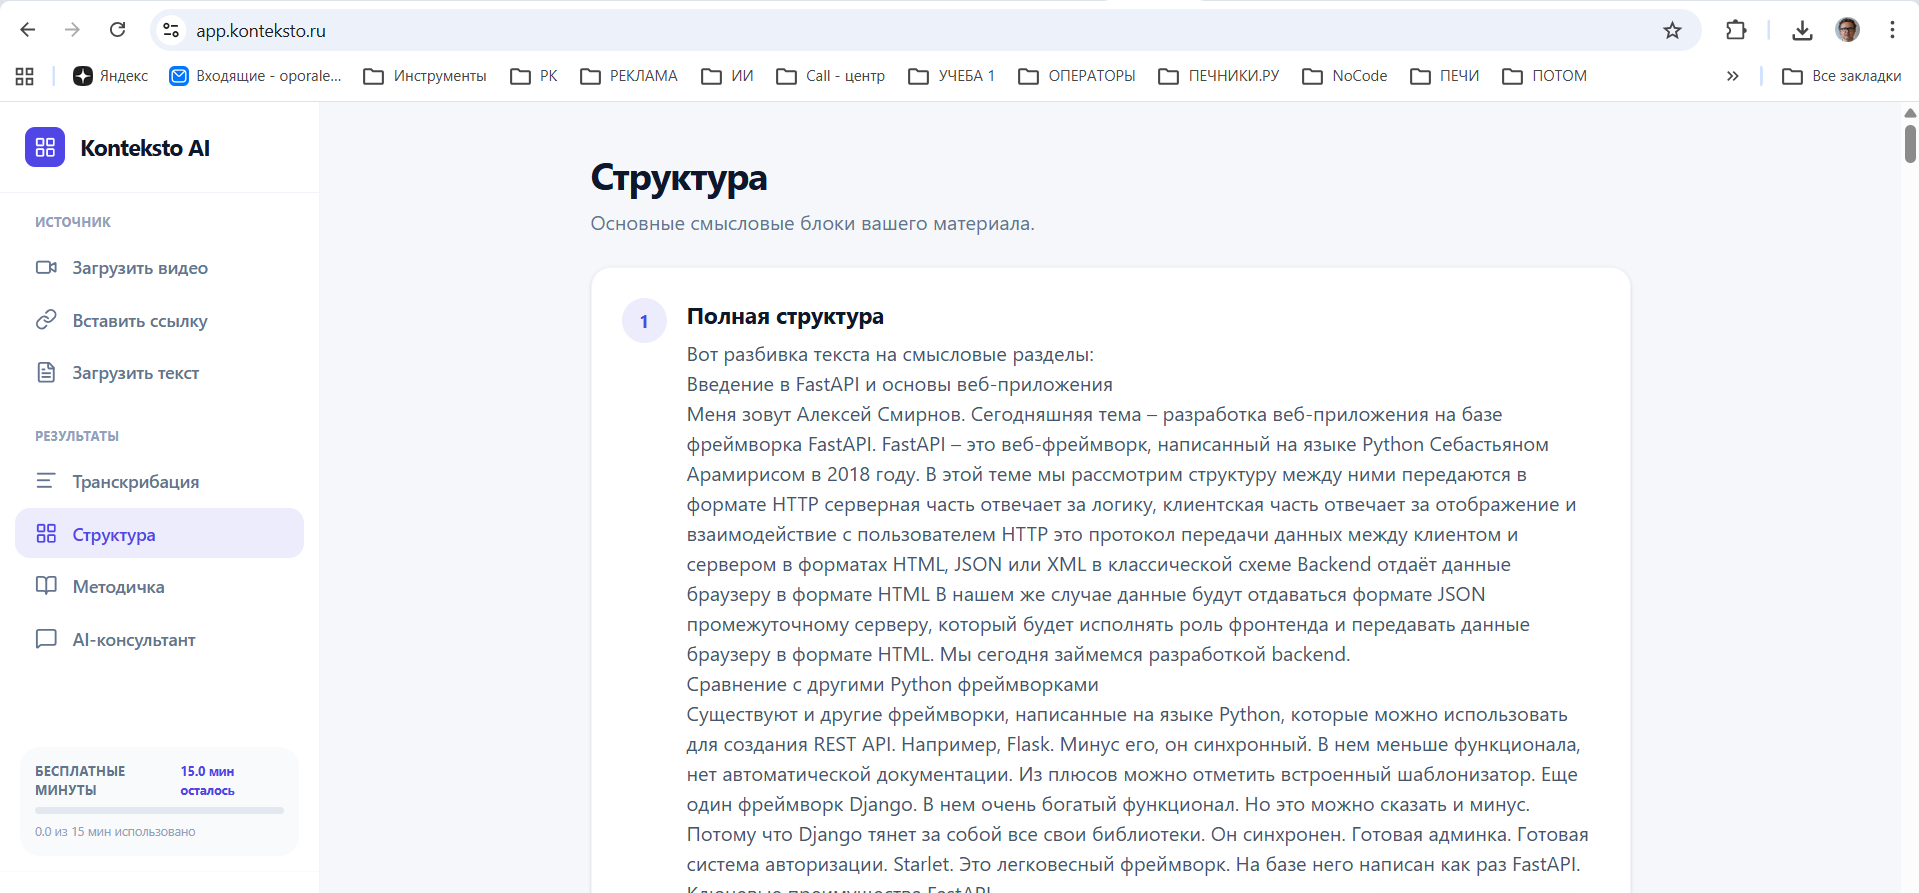Open the AI-консультант section
The width and height of the screenshot is (1919, 893).
coord(159,639)
